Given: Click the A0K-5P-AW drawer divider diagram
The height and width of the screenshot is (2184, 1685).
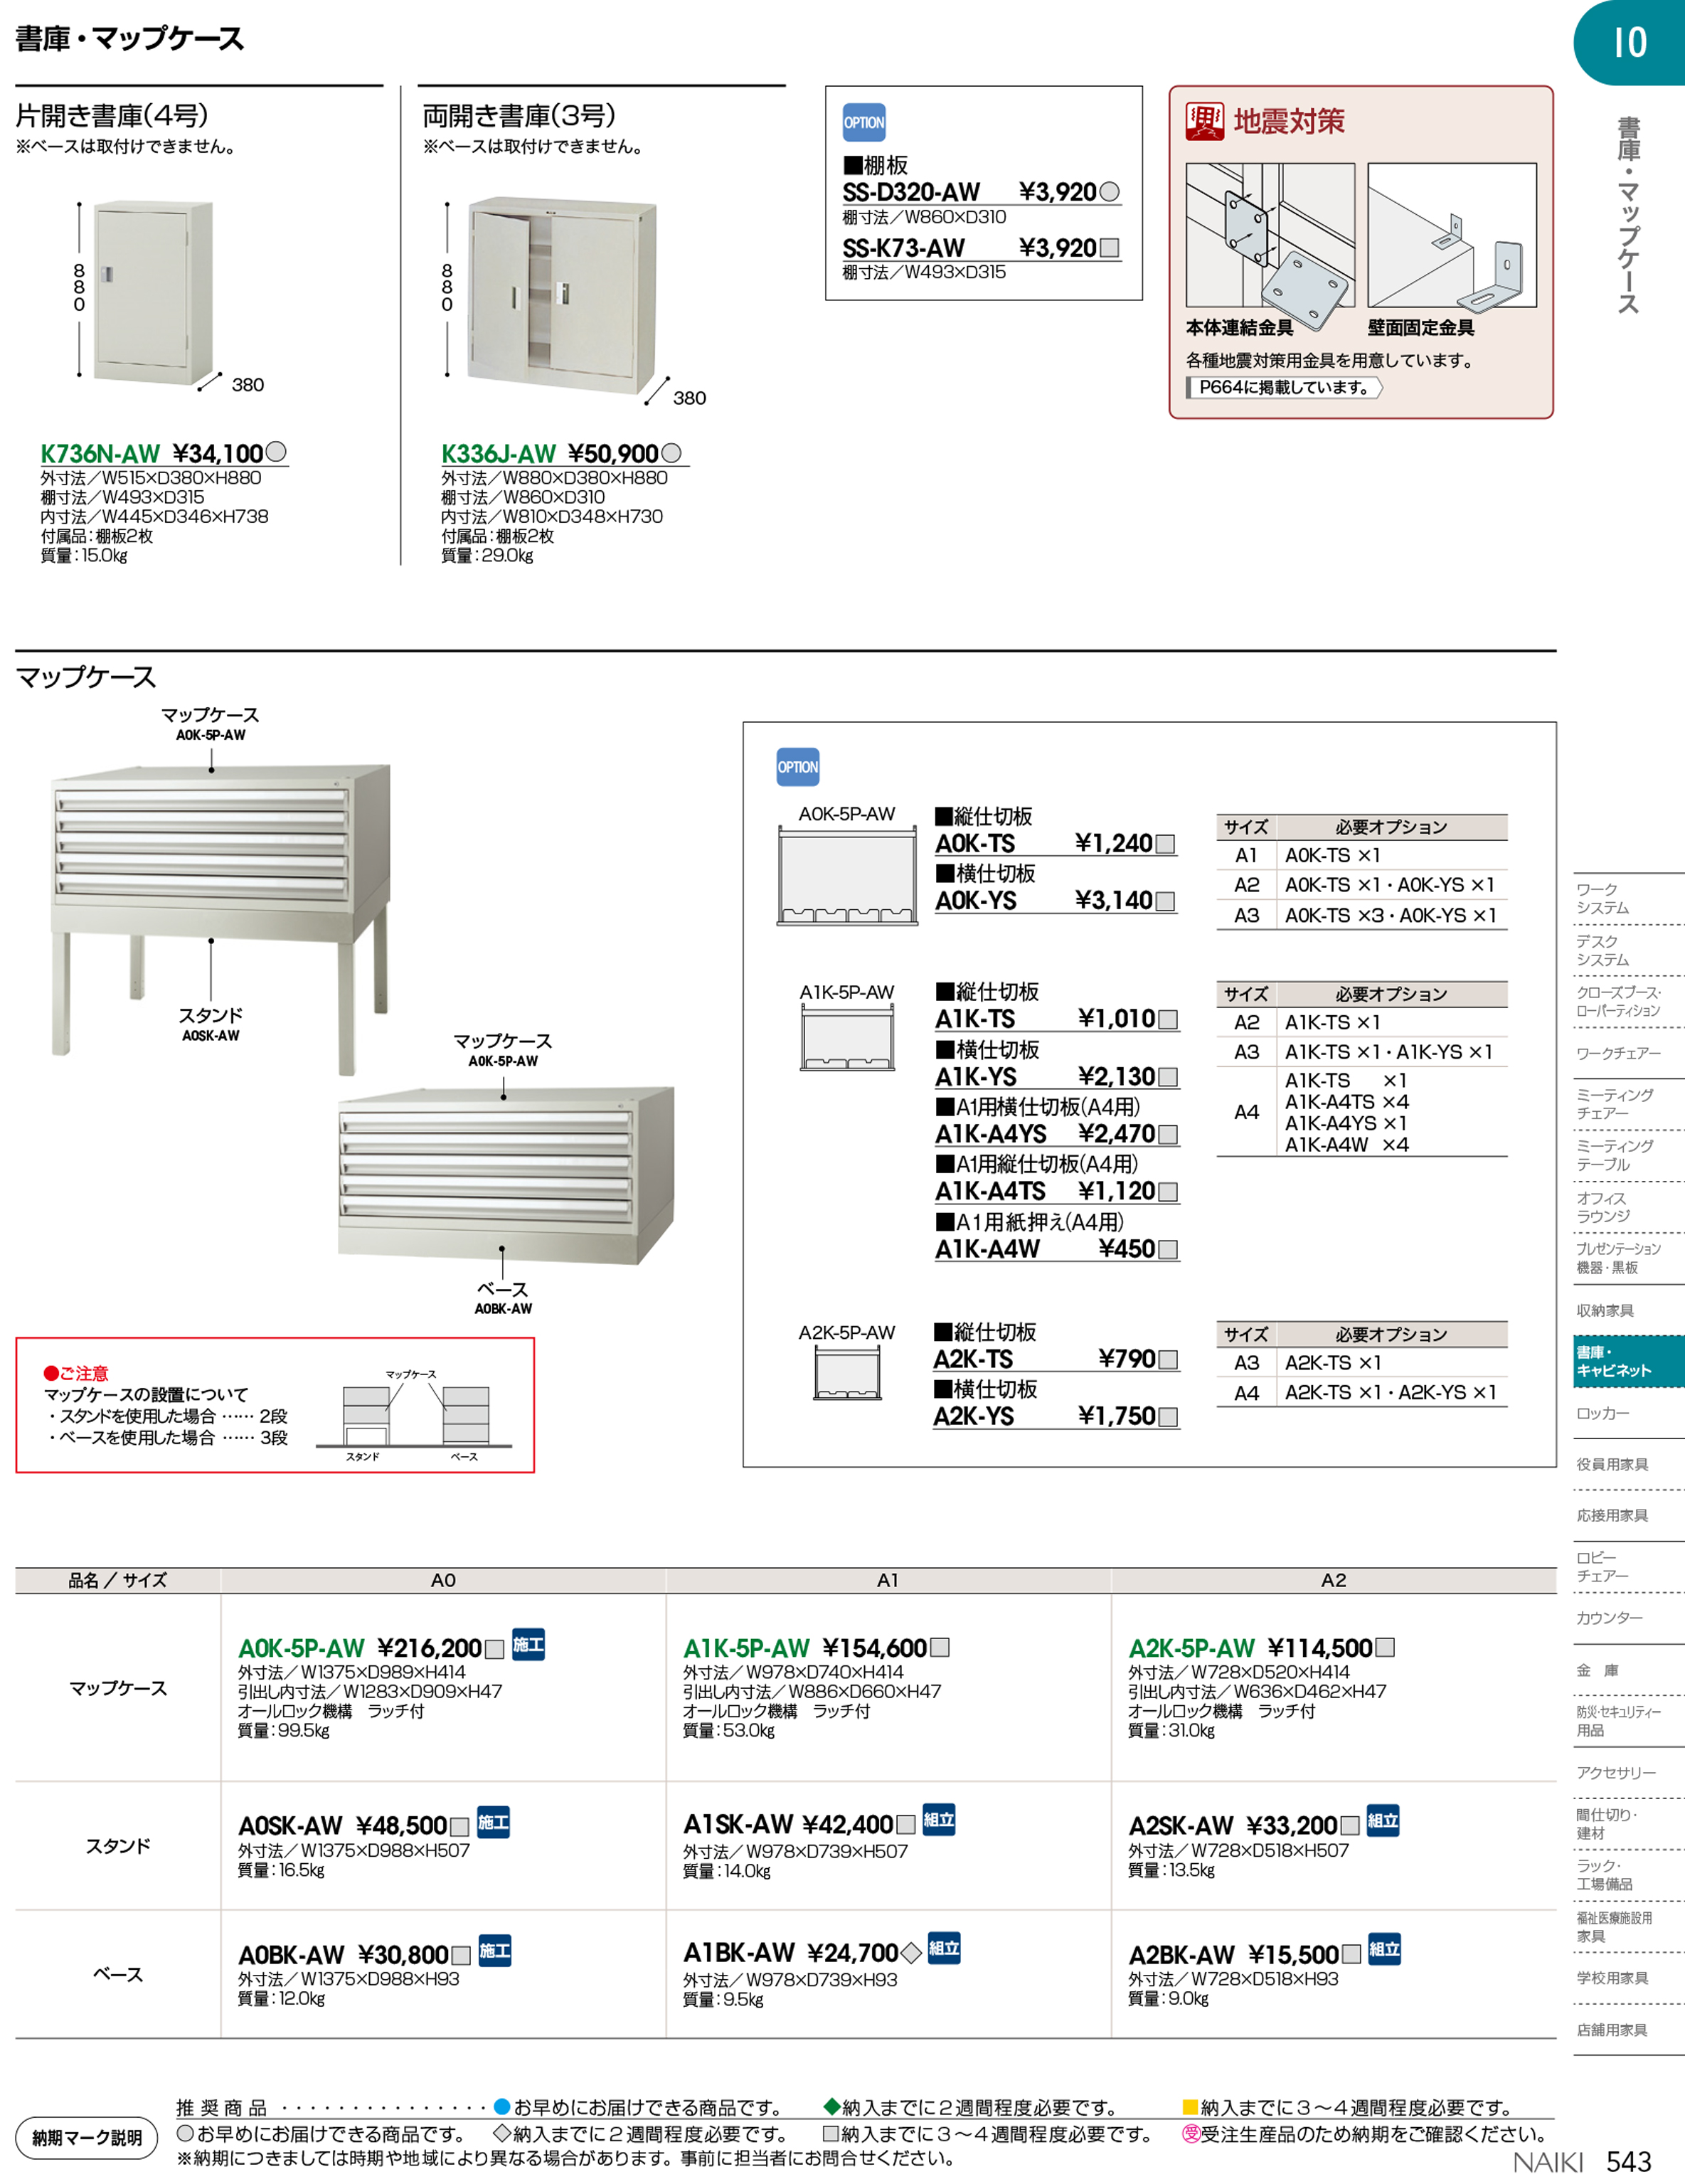Looking at the screenshot, I should tap(847, 876).
